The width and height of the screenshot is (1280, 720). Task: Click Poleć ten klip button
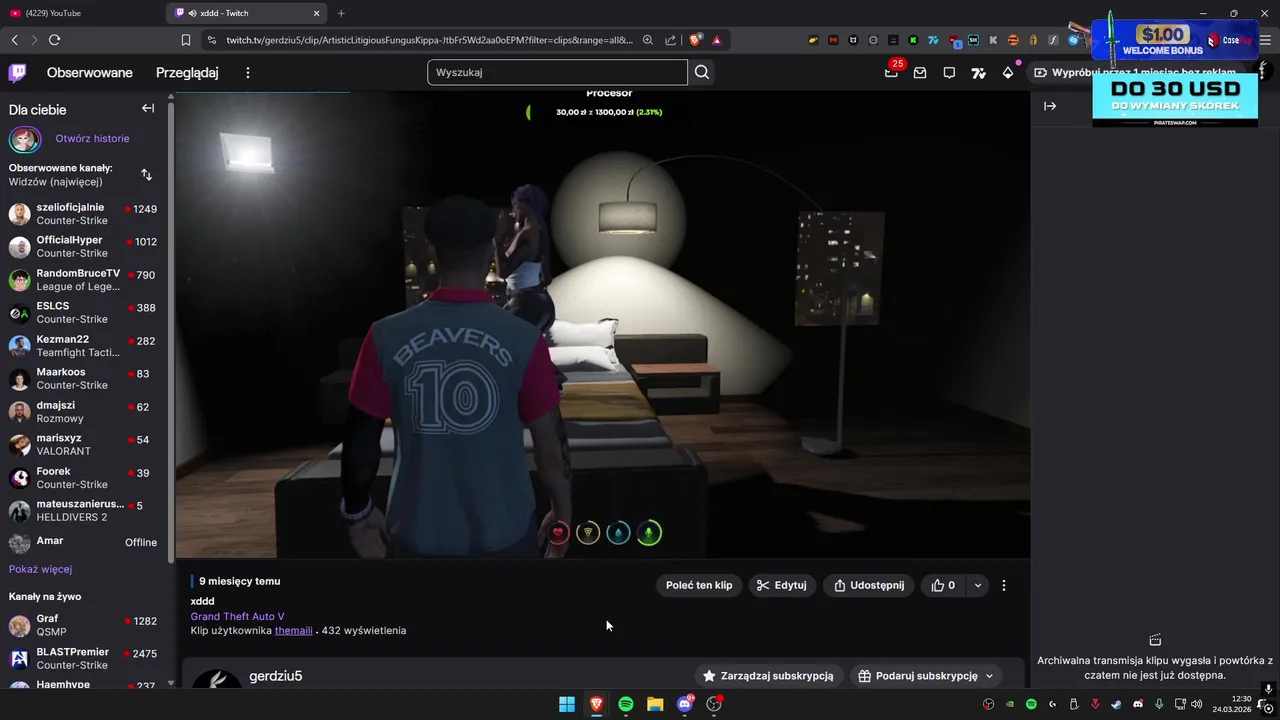pyautogui.click(x=699, y=585)
